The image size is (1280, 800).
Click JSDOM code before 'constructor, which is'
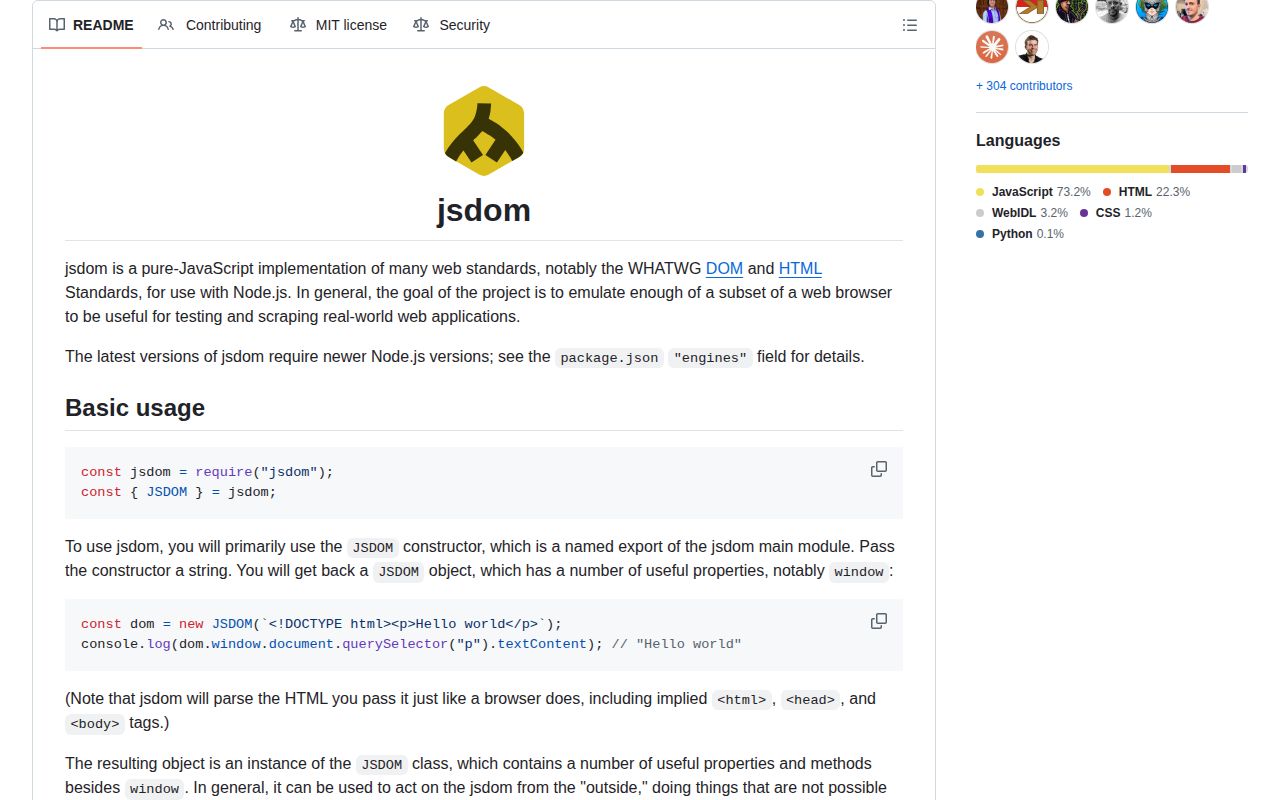373,548
